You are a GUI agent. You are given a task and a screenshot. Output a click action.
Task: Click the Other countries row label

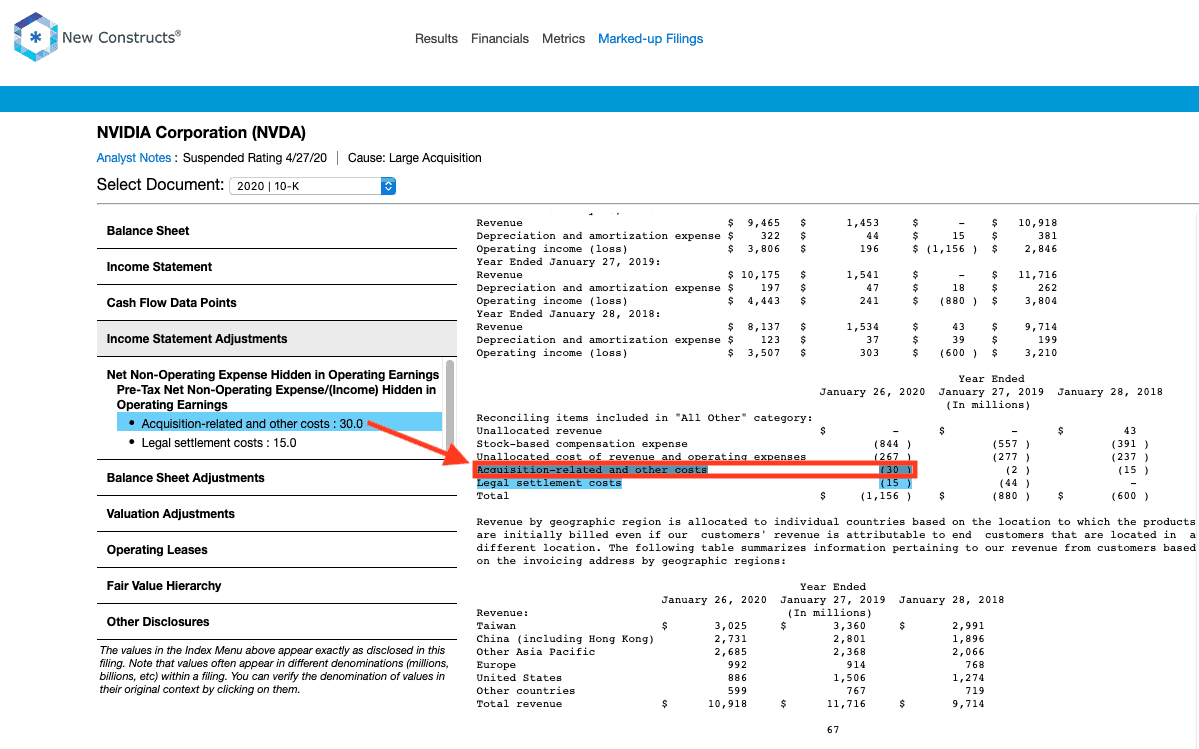tap(525, 691)
